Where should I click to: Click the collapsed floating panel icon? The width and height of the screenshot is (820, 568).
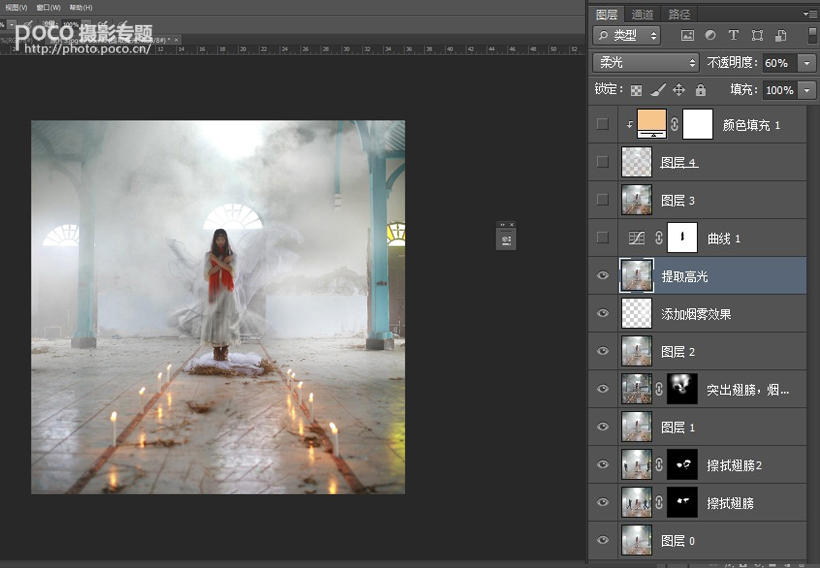506,240
